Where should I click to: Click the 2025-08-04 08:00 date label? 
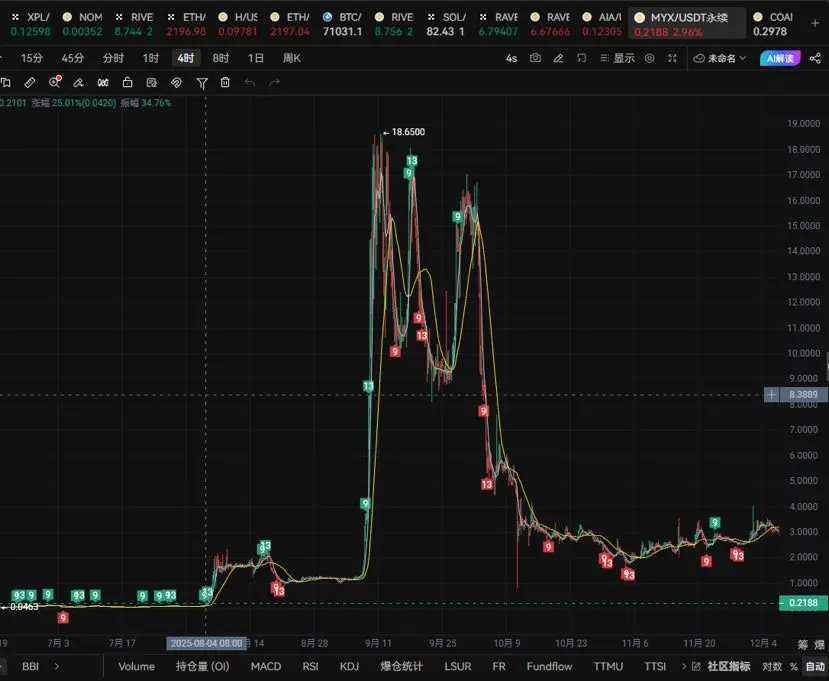pos(206,643)
